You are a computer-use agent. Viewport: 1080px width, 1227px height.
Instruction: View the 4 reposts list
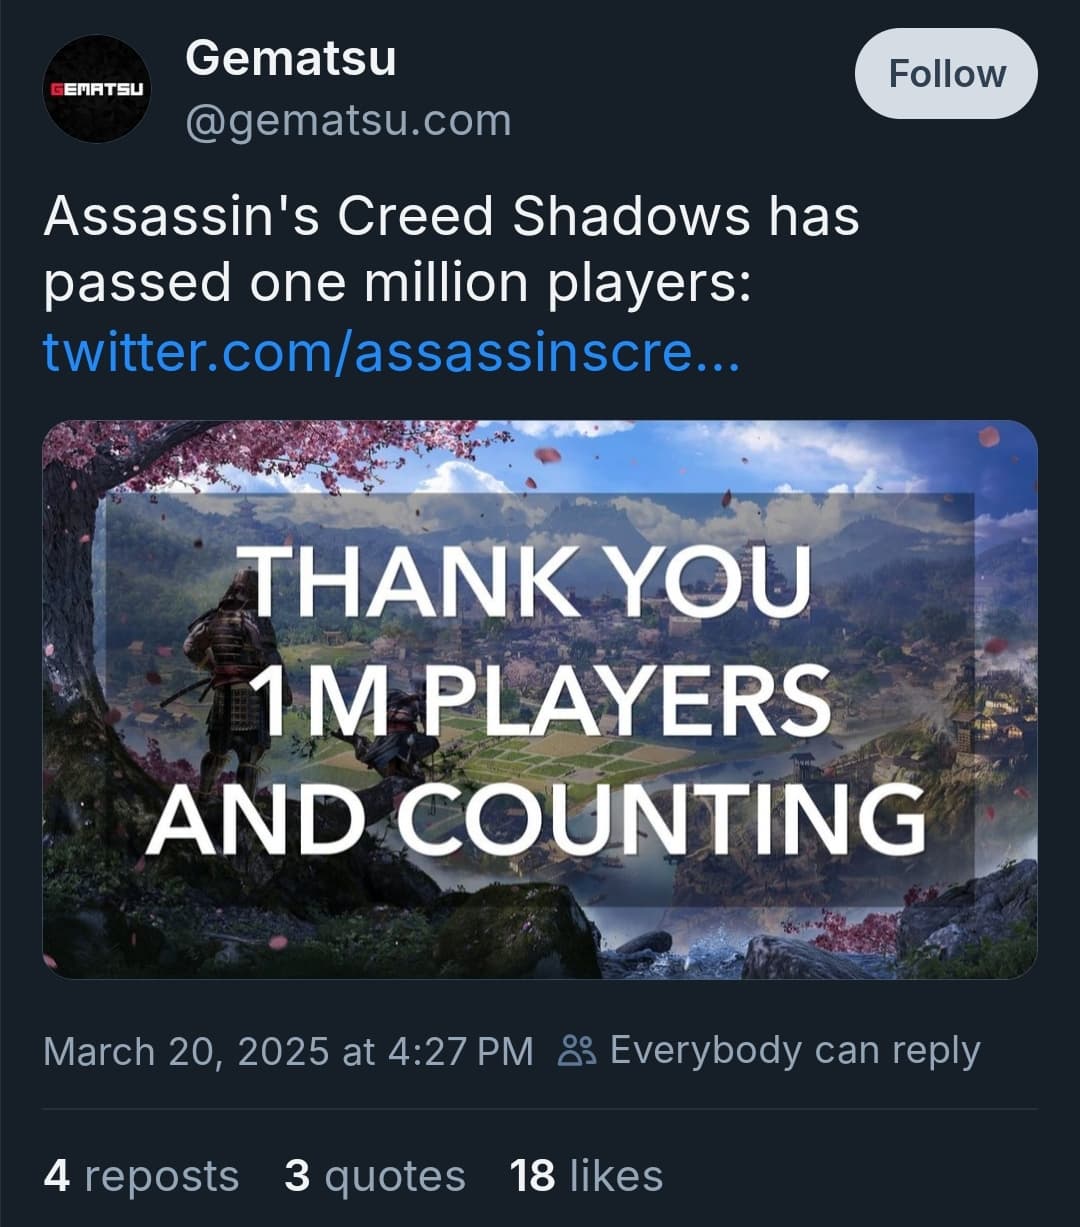[141, 1176]
